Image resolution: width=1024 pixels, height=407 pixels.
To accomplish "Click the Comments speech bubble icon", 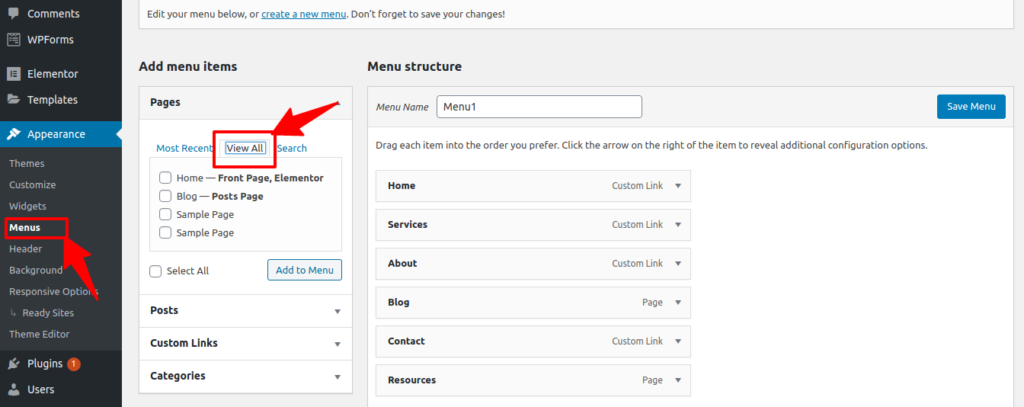I will point(13,13).
